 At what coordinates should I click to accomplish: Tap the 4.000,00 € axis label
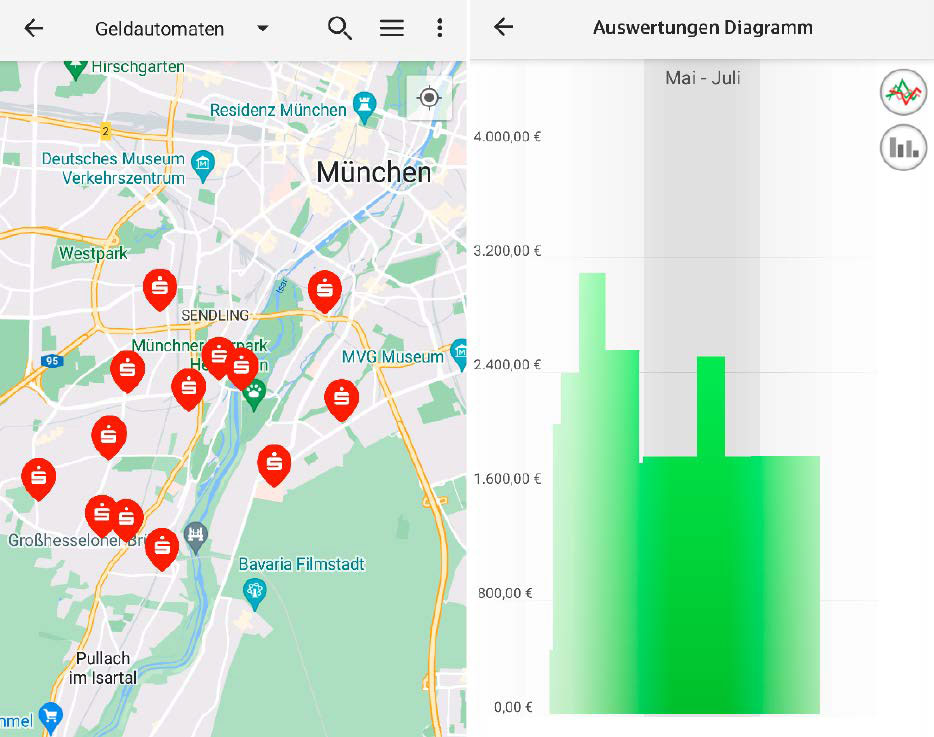pos(507,136)
